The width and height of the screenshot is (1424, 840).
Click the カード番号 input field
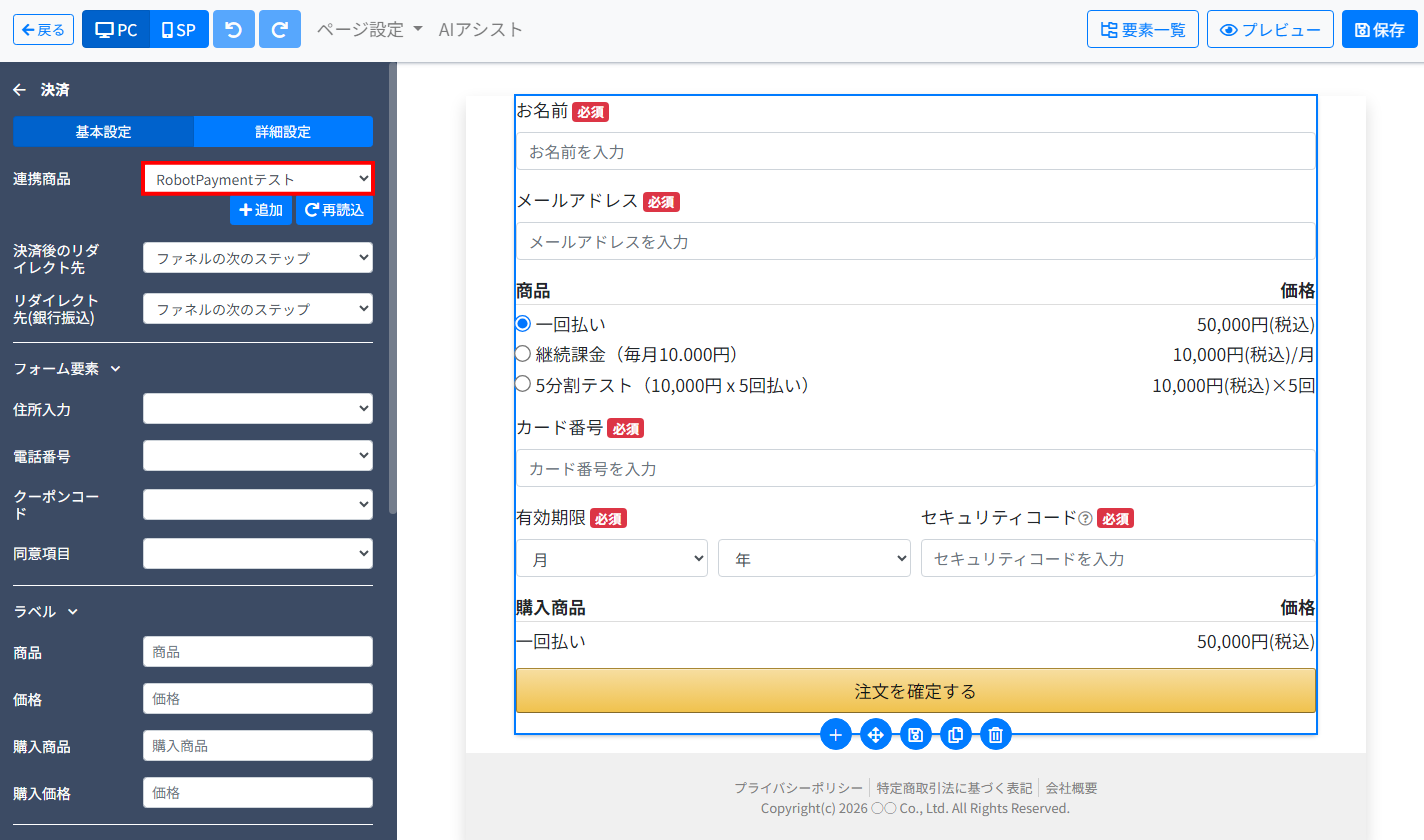click(915, 468)
